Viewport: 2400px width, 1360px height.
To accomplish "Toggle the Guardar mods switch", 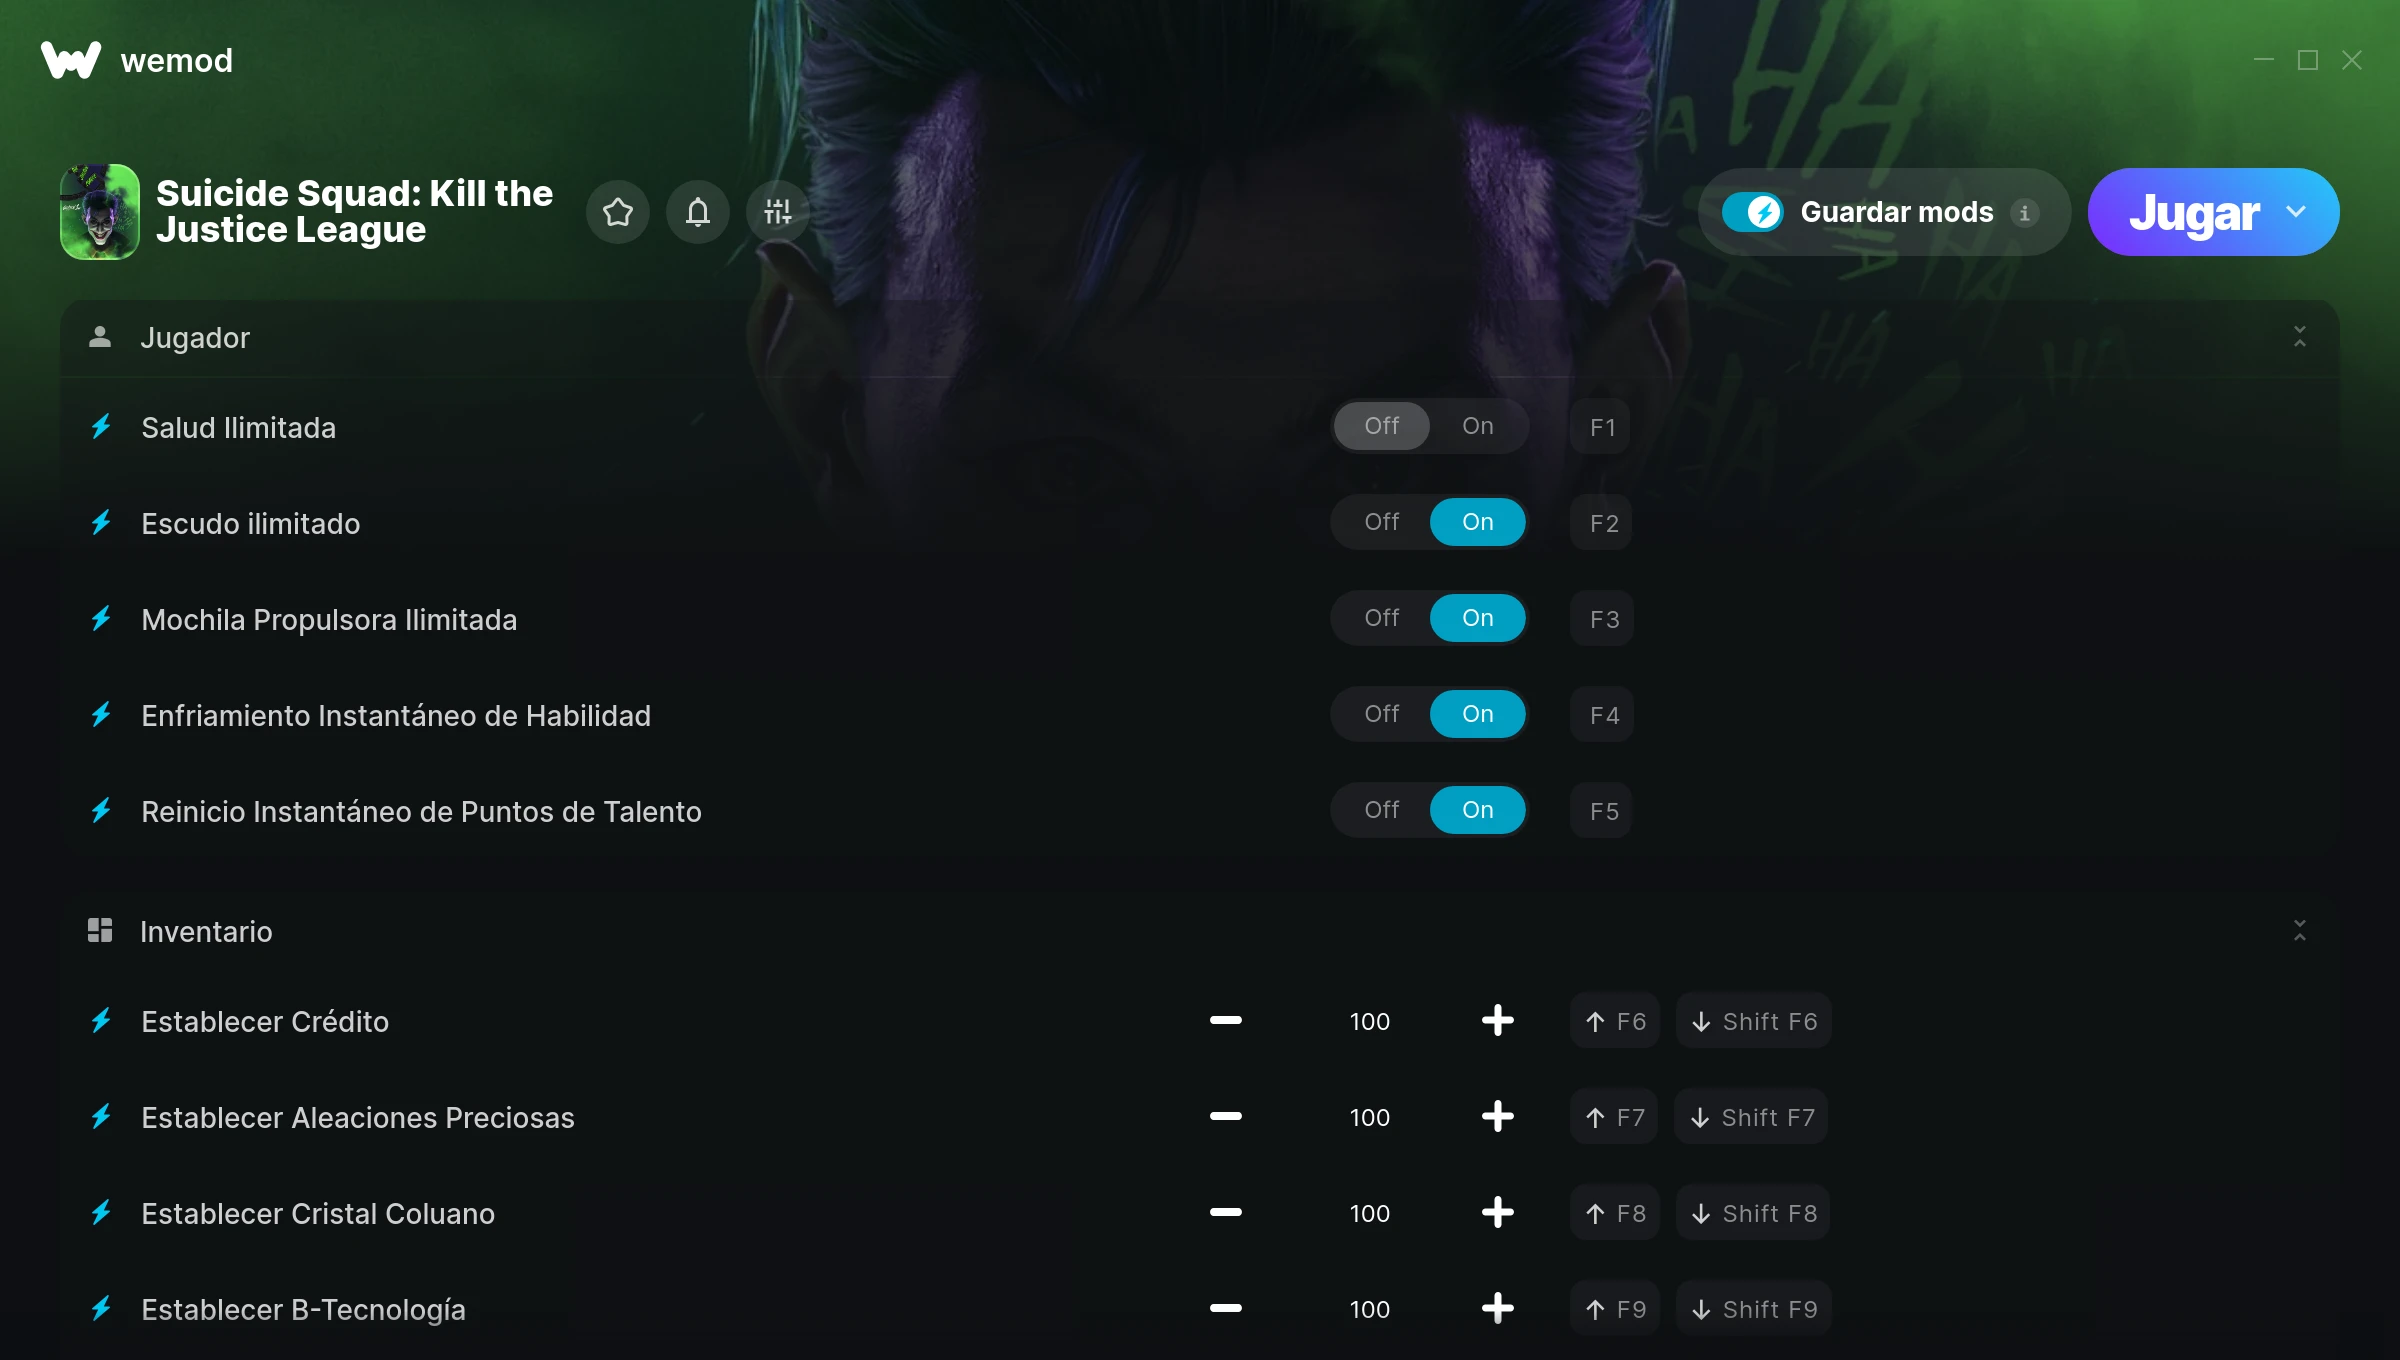I will (1752, 212).
